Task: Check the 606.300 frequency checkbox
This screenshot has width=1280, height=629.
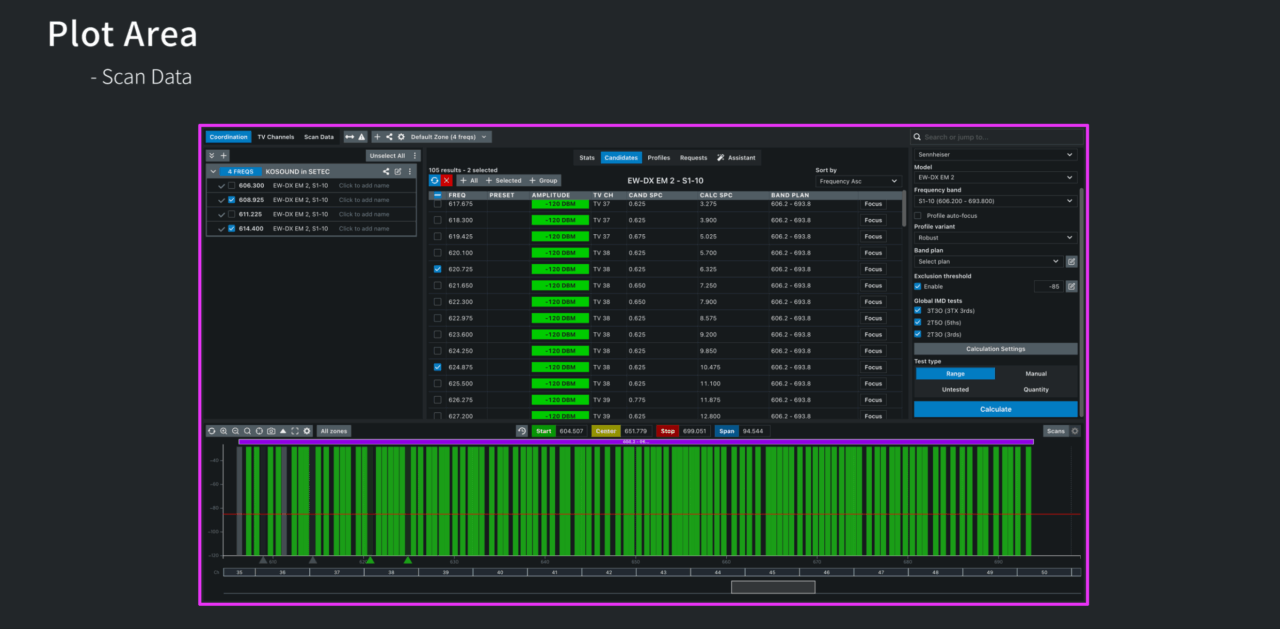Action: tap(231, 186)
